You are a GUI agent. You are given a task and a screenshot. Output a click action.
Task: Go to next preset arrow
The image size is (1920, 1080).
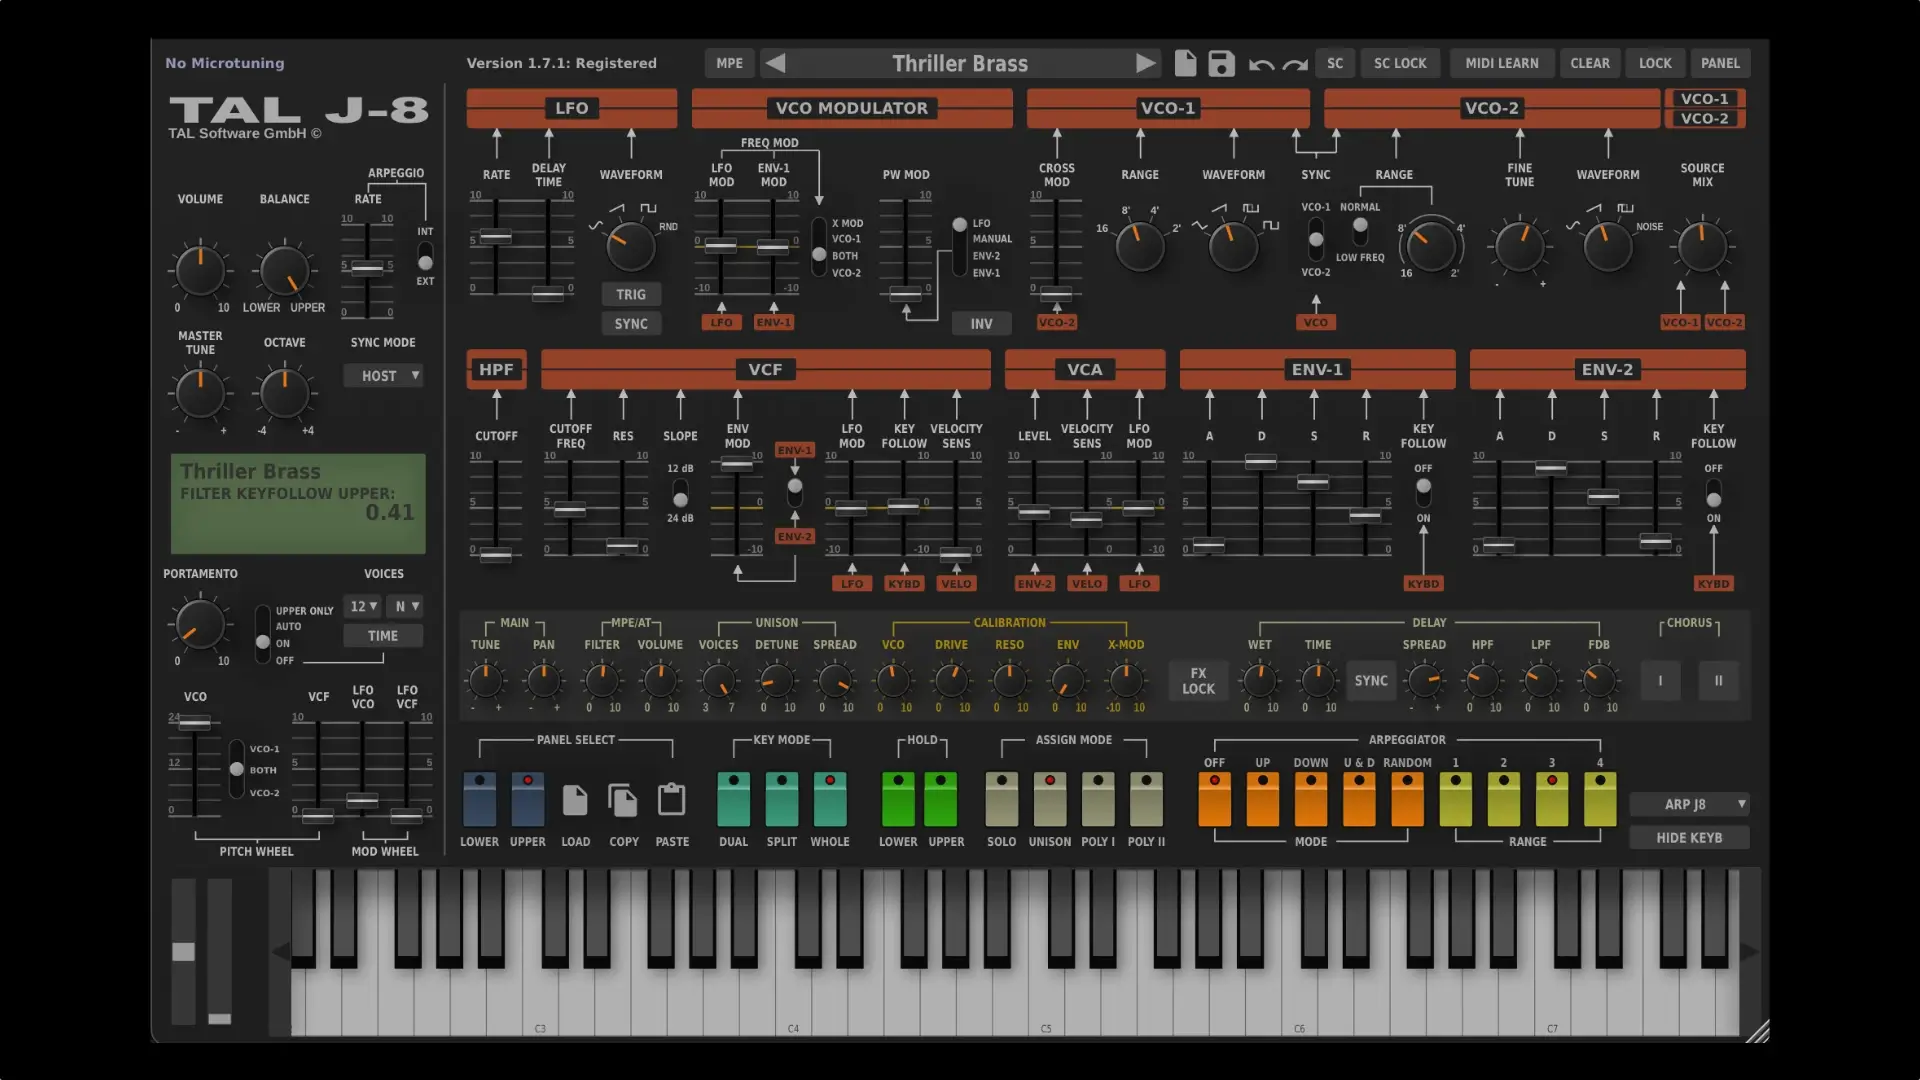point(1145,63)
